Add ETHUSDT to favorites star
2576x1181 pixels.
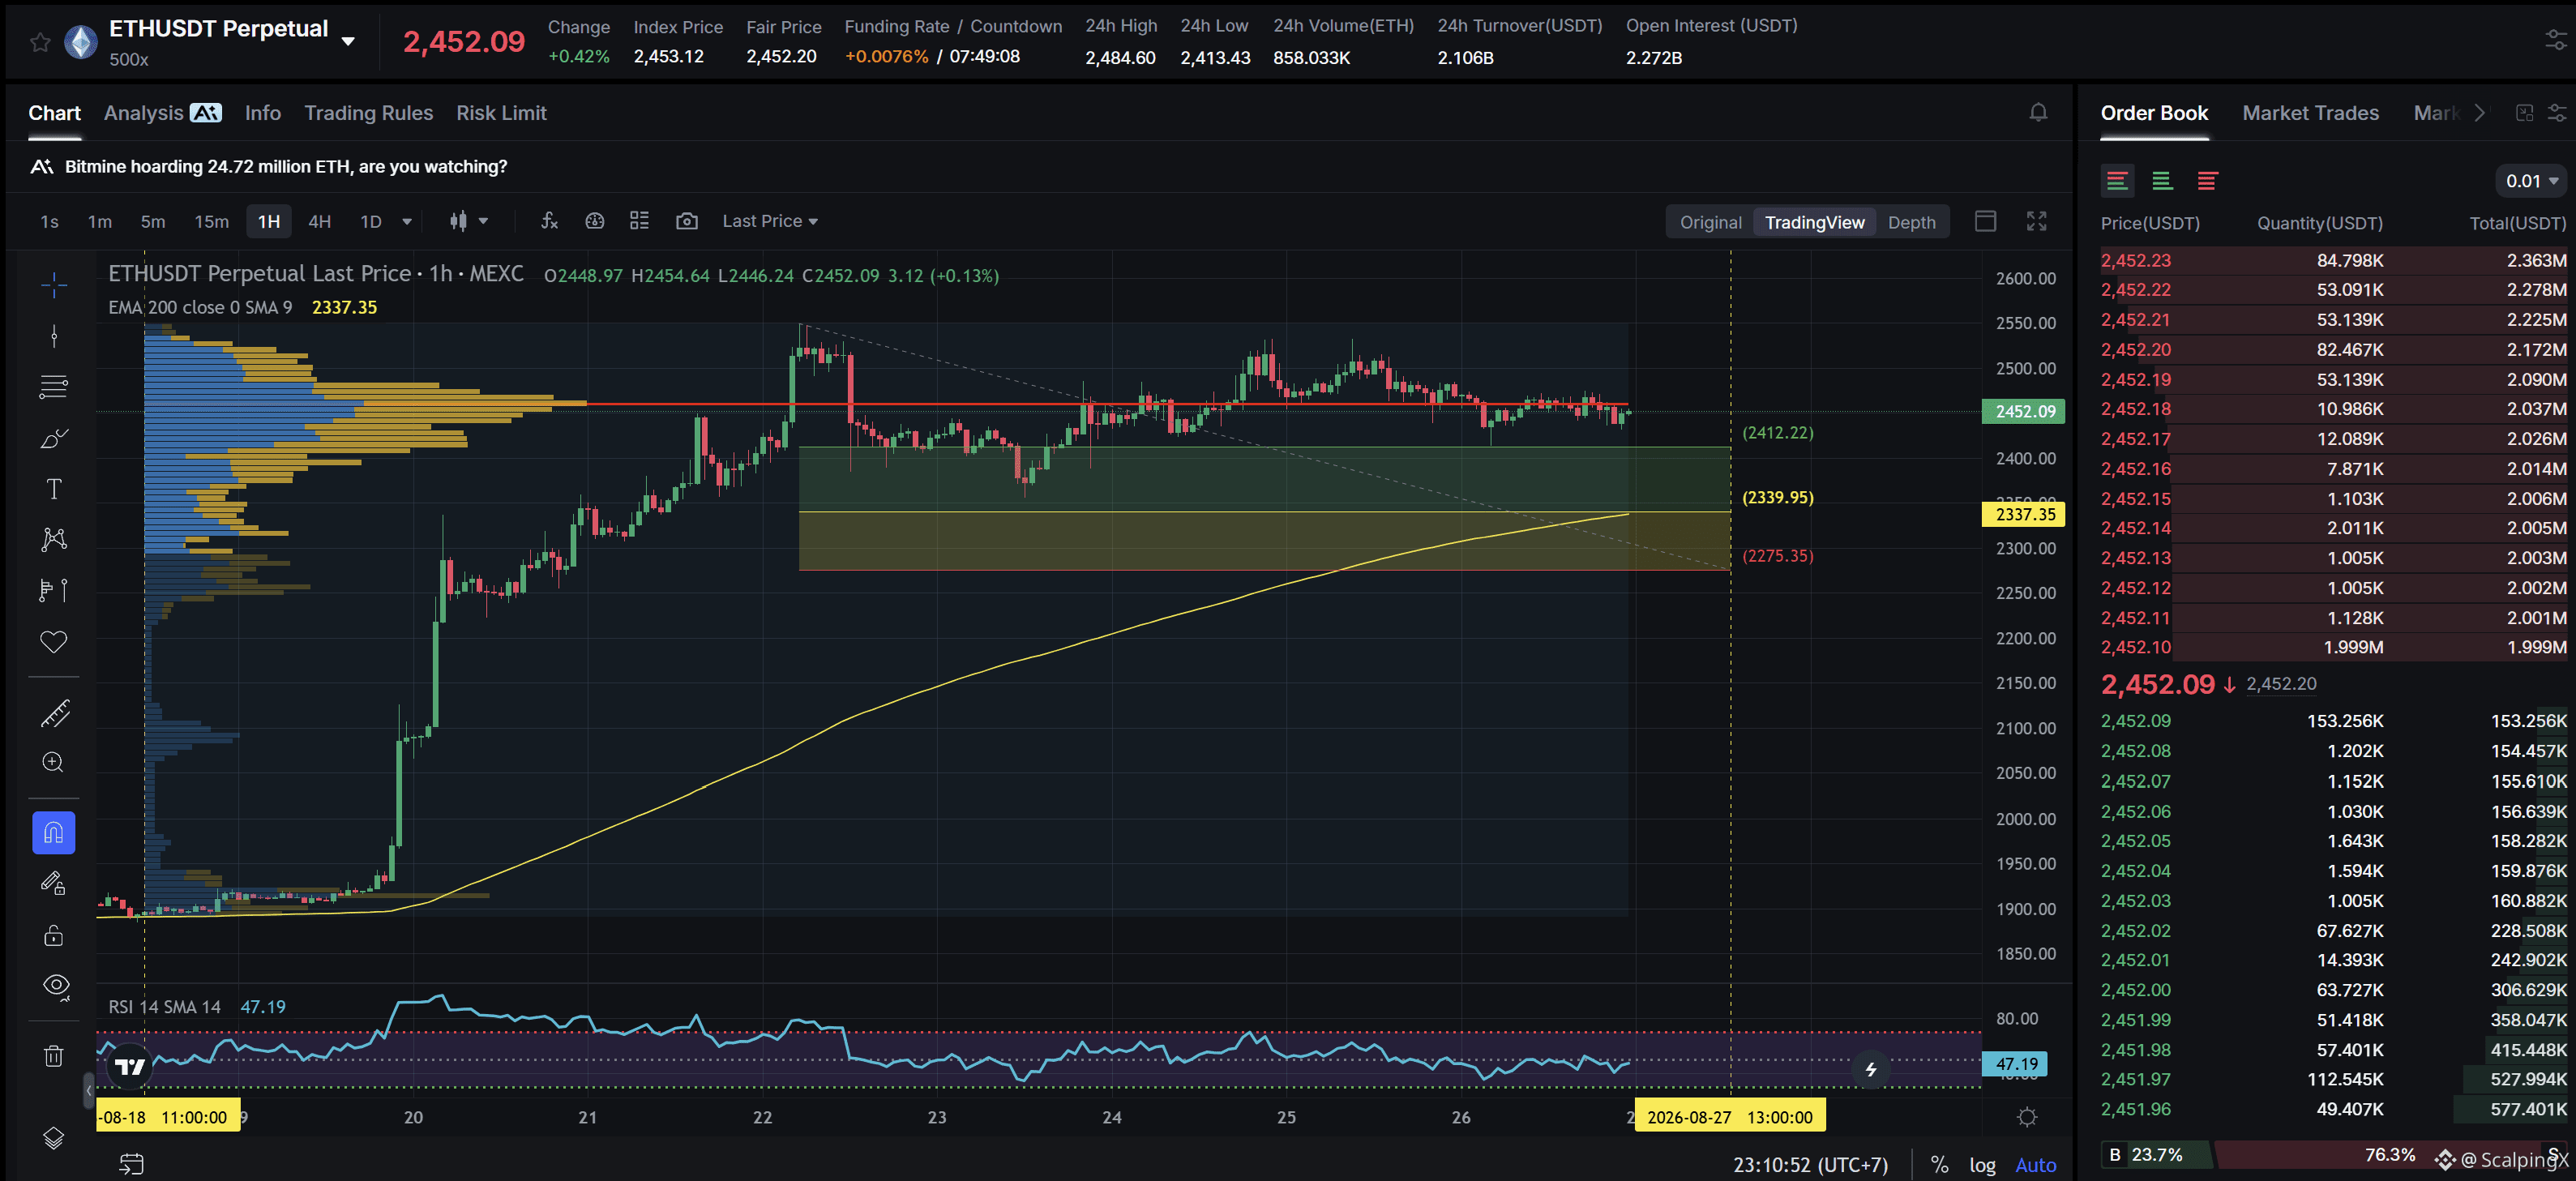point(40,42)
